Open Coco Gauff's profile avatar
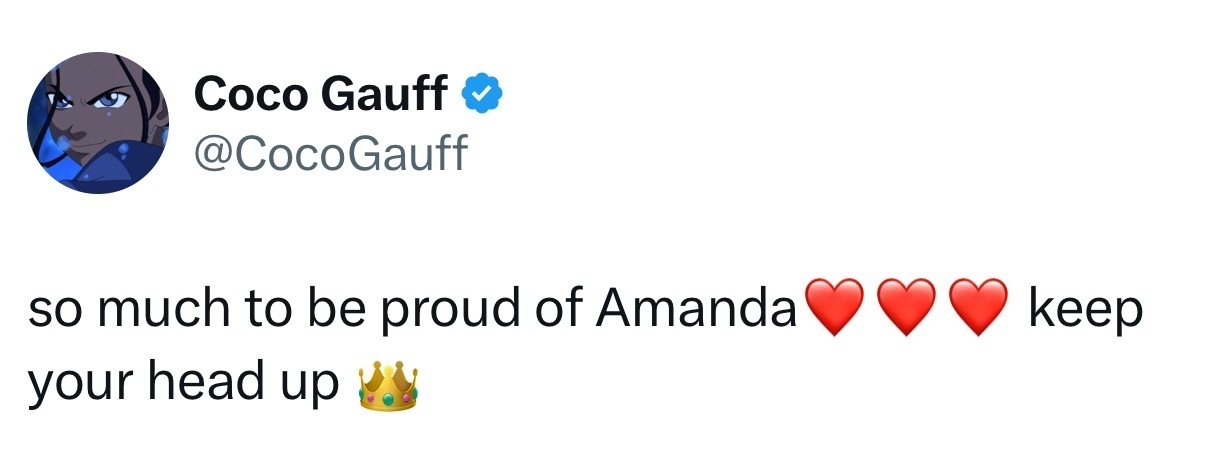 pos(98,123)
